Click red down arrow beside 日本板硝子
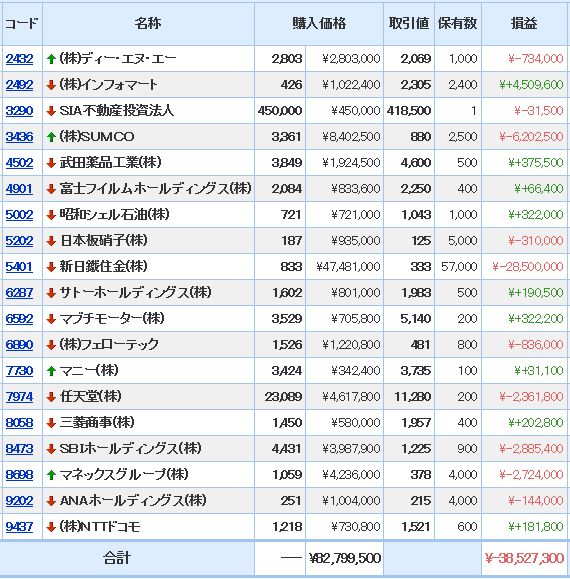This screenshot has width=570, height=579. [51, 241]
